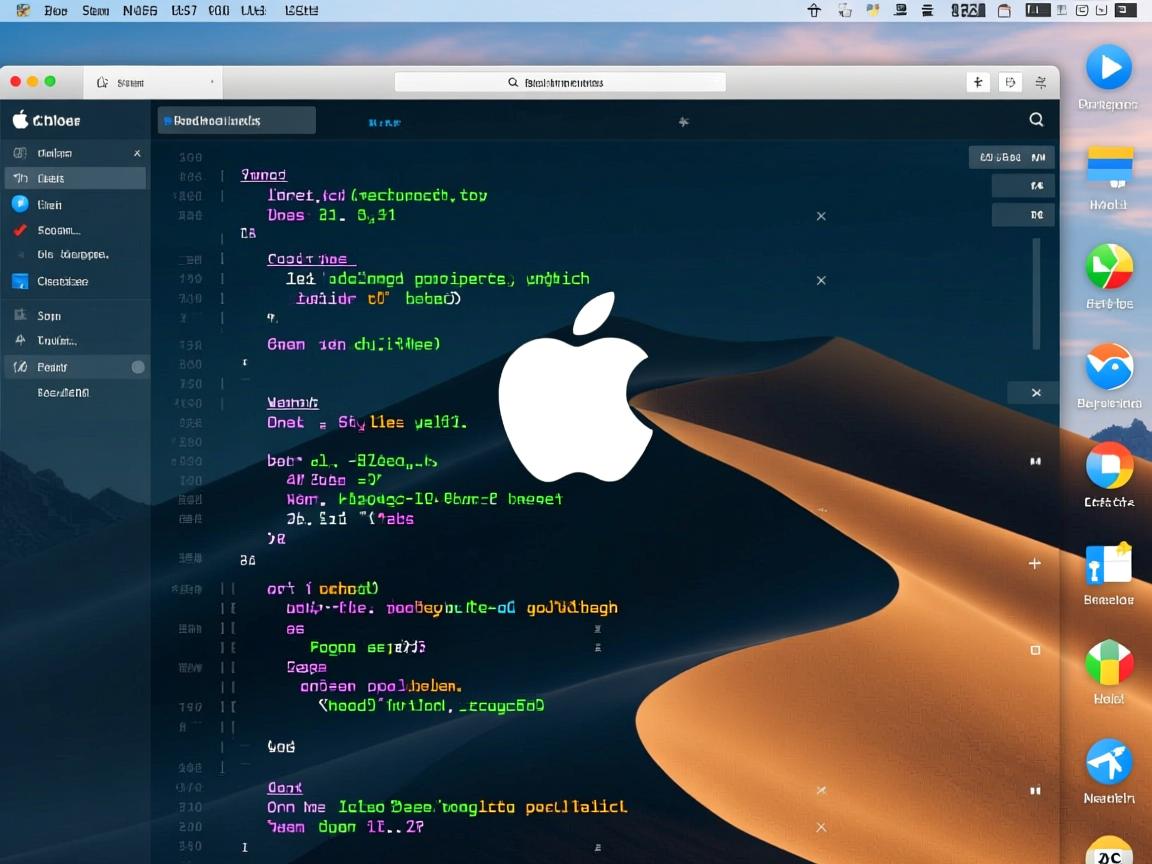Expand the title bar tab's dropdown

(x=212, y=83)
